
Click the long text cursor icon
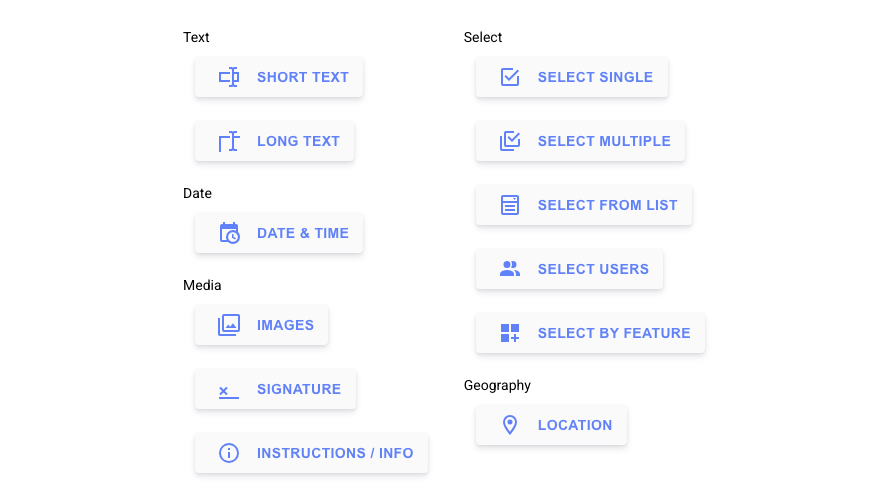[x=229, y=141]
